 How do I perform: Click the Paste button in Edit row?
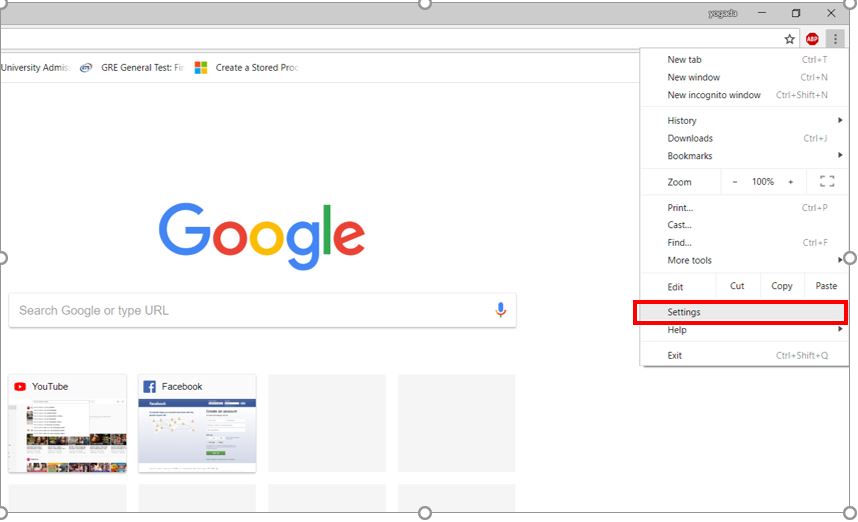point(826,286)
